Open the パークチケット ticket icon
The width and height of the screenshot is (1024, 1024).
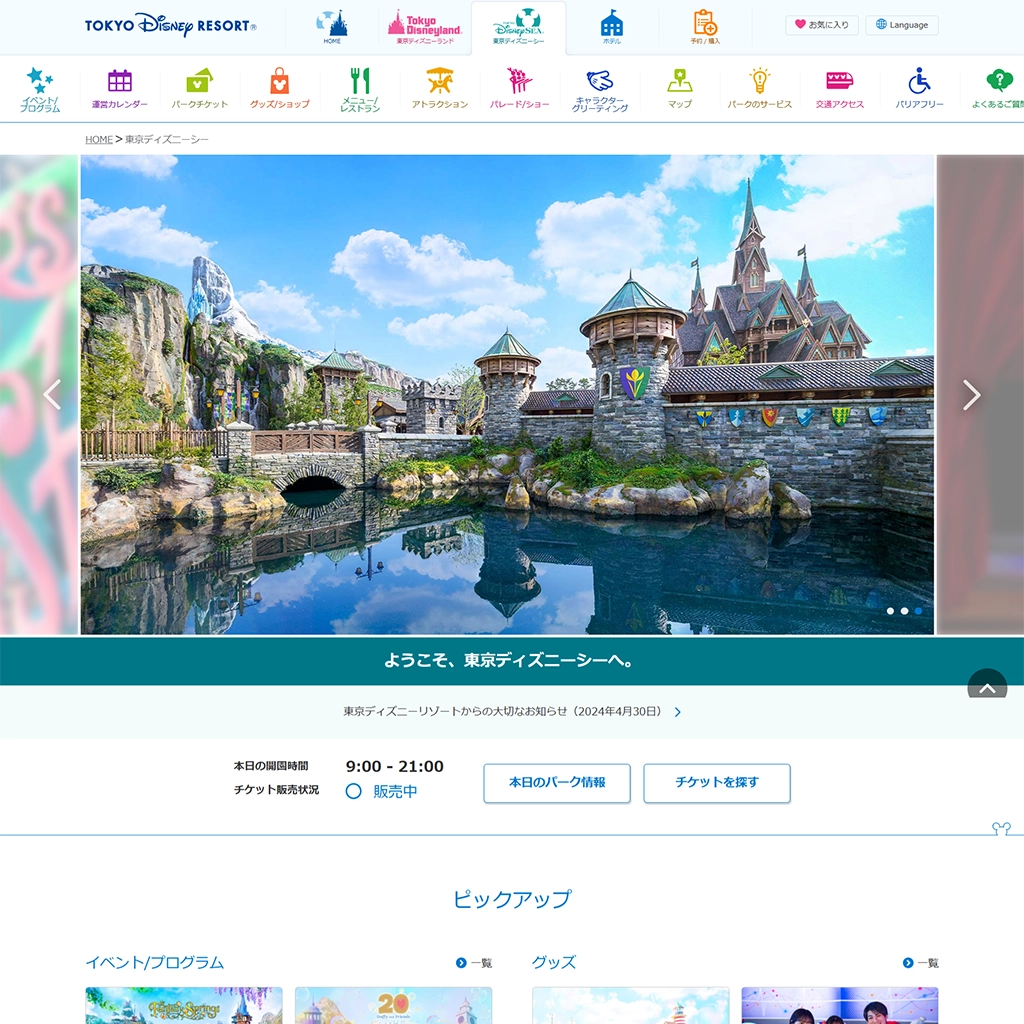click(x=200, y=89)
